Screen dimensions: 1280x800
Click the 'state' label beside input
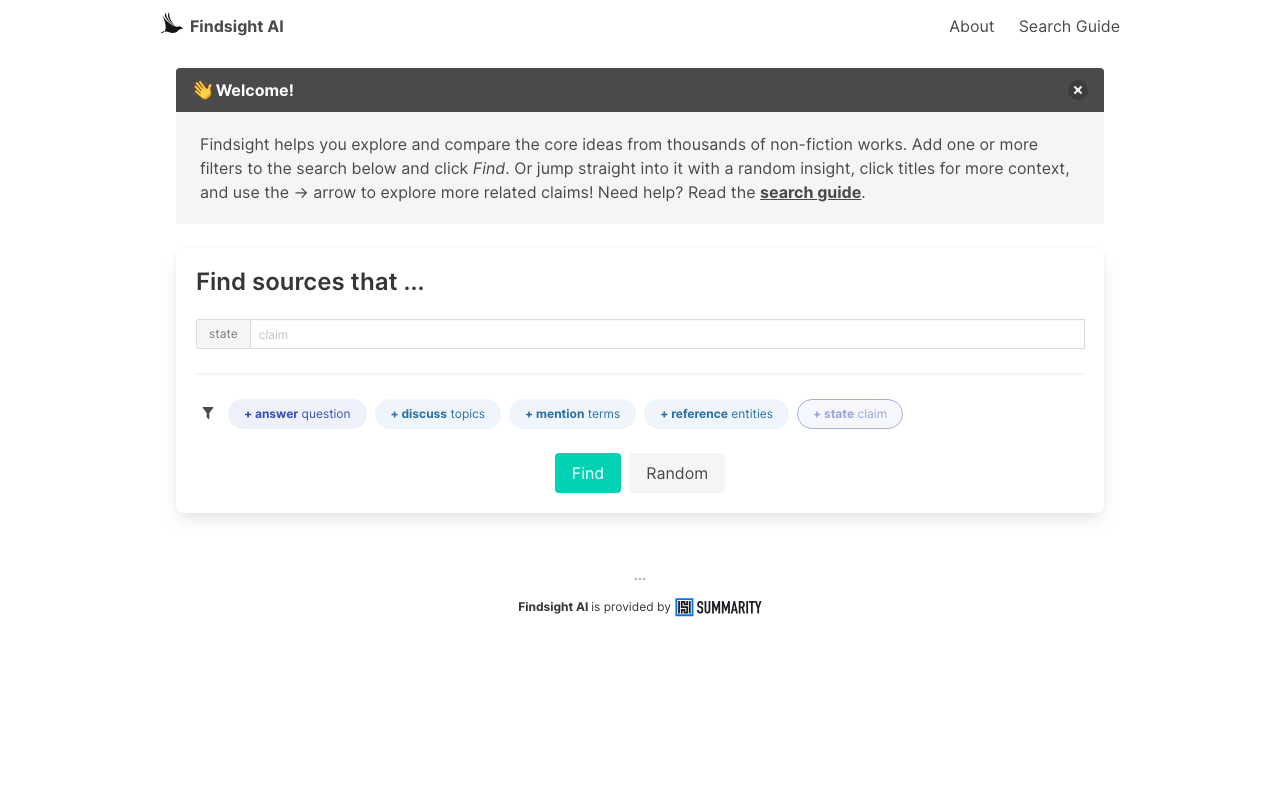pos(223,334)
